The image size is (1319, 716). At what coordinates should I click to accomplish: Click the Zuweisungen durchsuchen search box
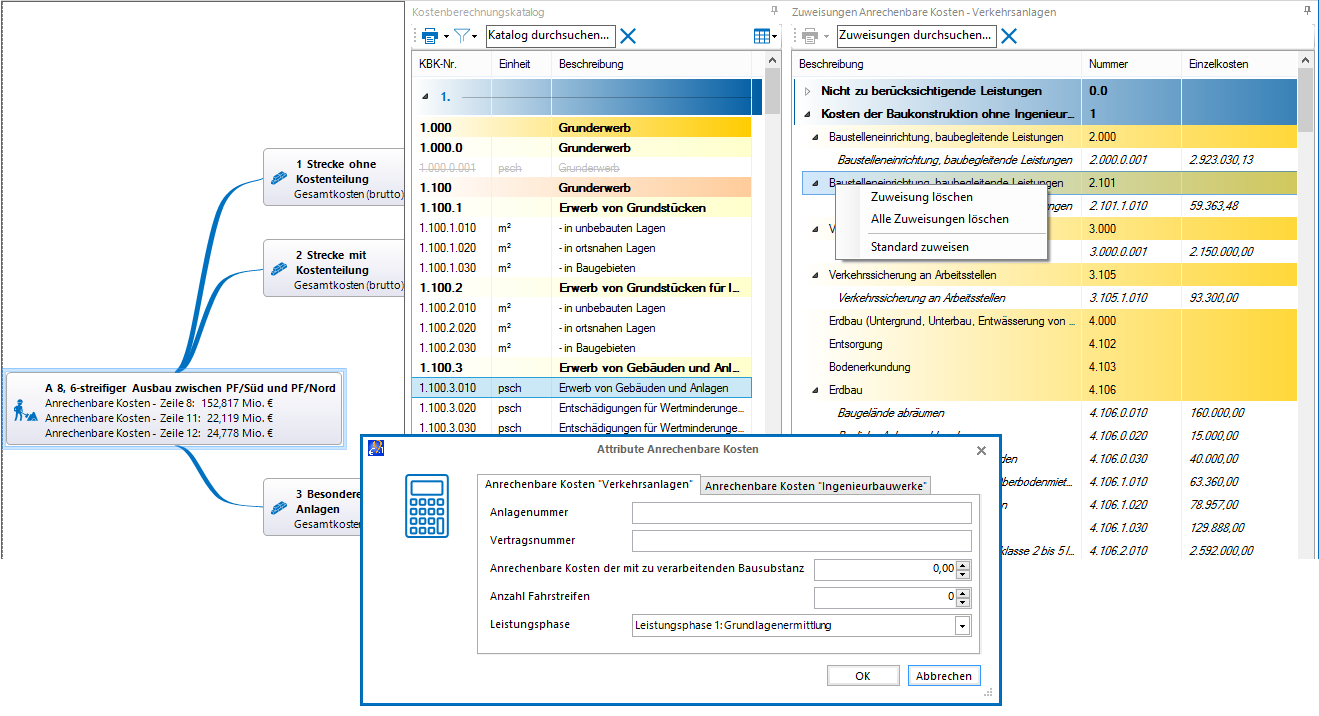point(916,36)
